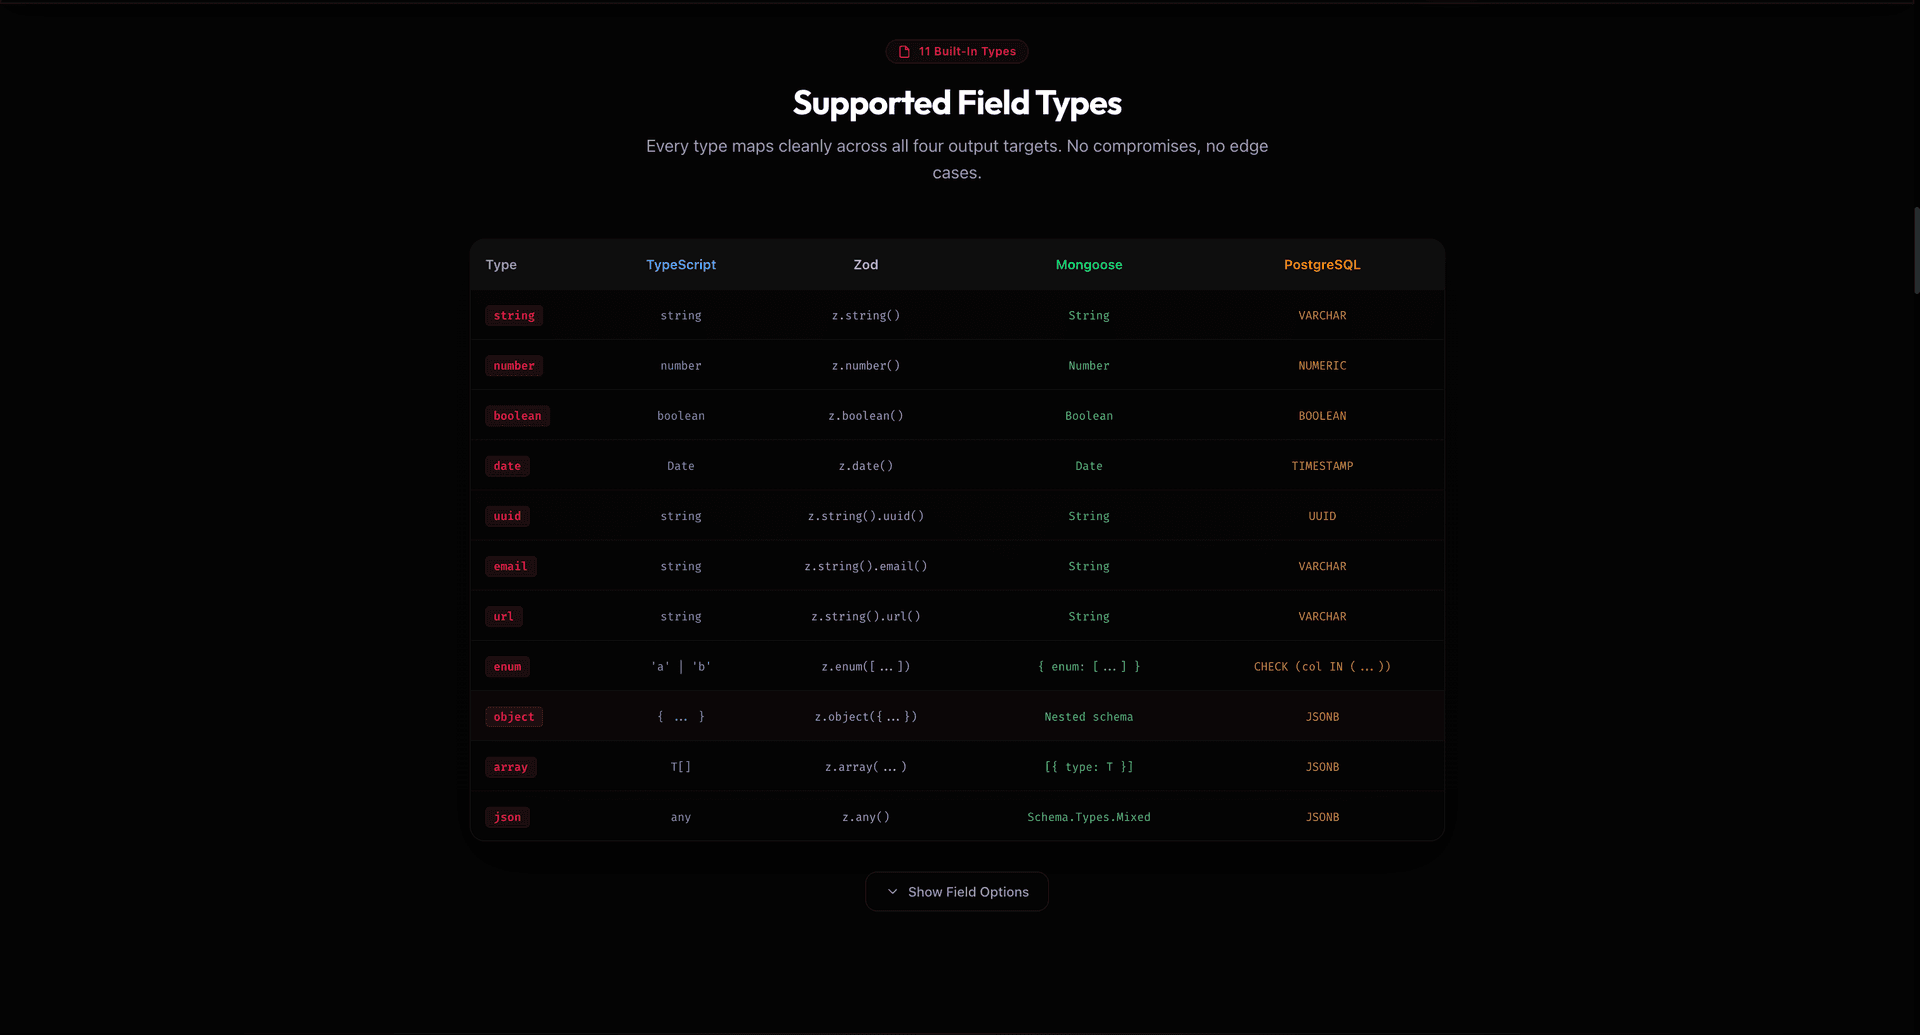The image size is (1920, 1035).
Task: Click the PostgreSQL column header
Action: [1322, 265]
